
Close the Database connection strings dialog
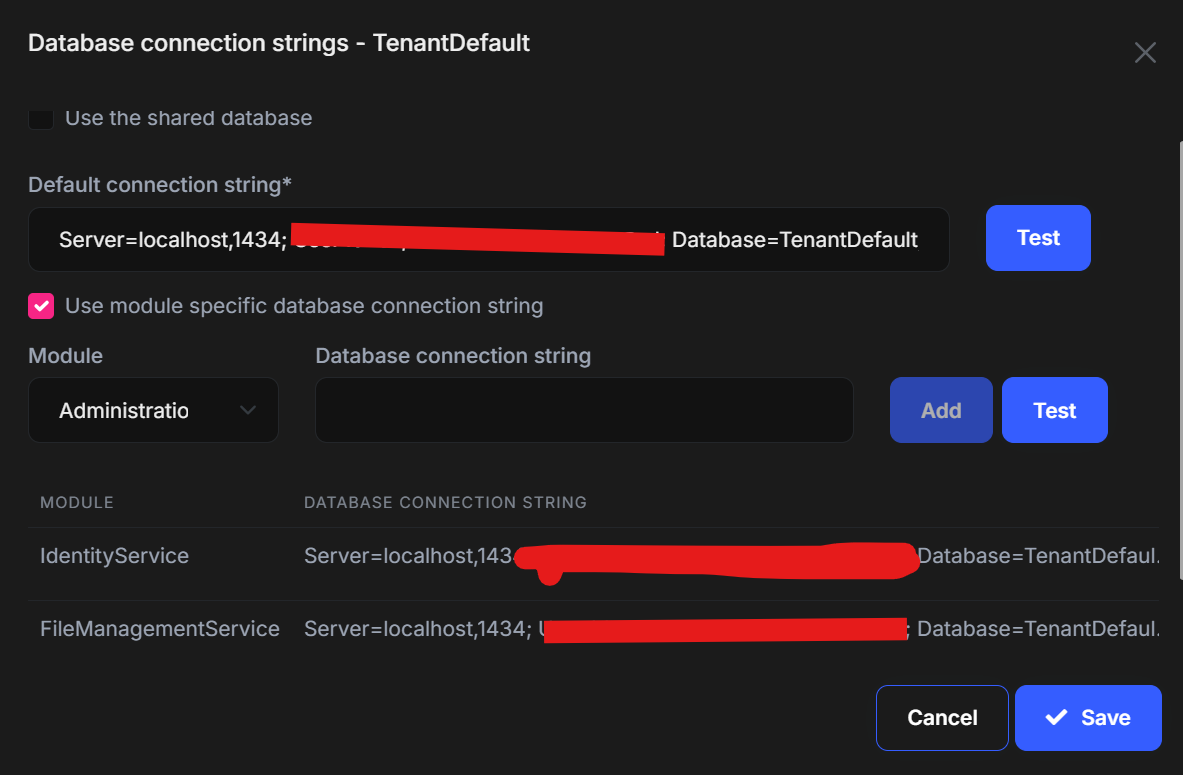tap(1145, 53)
